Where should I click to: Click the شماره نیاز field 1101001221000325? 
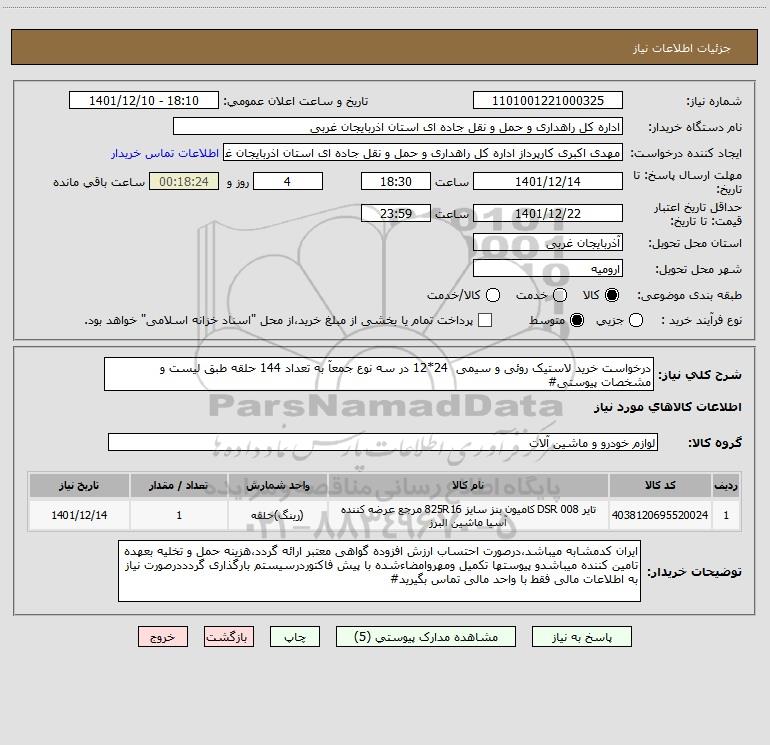coord(548,101)
